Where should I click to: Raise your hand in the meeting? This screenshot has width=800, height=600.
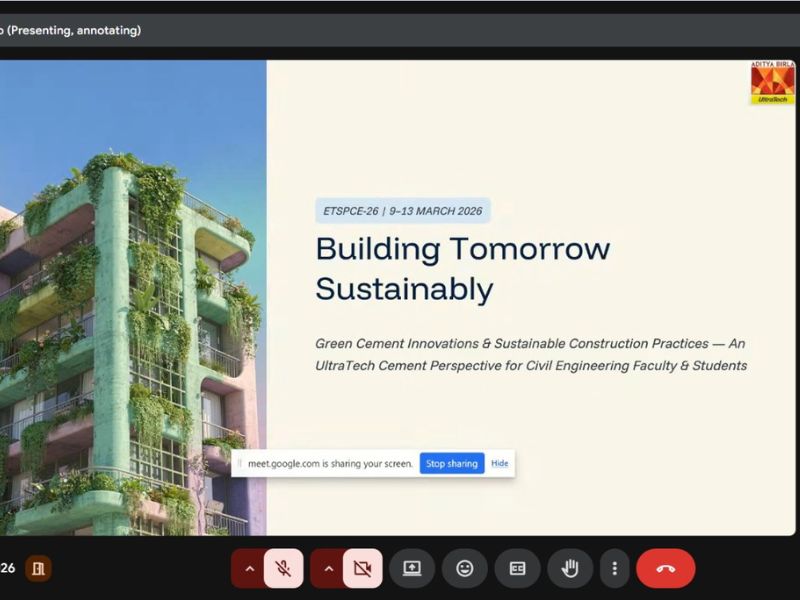570,569
